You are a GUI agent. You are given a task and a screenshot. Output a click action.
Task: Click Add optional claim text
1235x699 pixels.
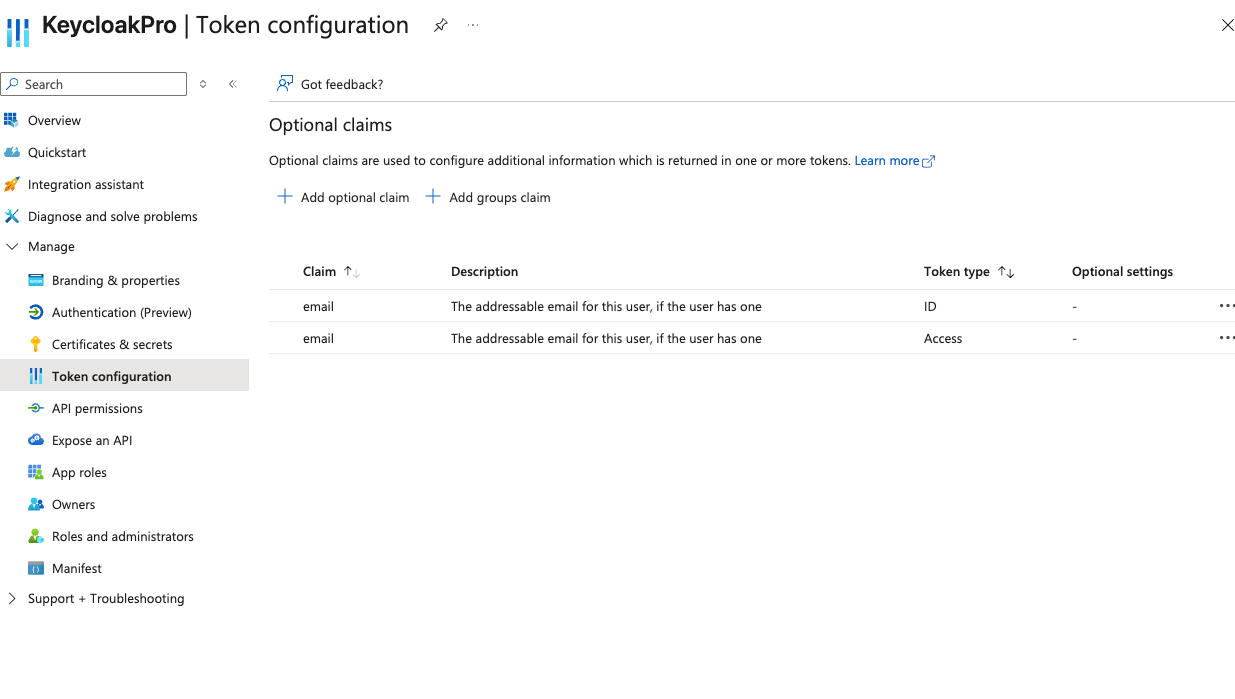coord(355,197)
